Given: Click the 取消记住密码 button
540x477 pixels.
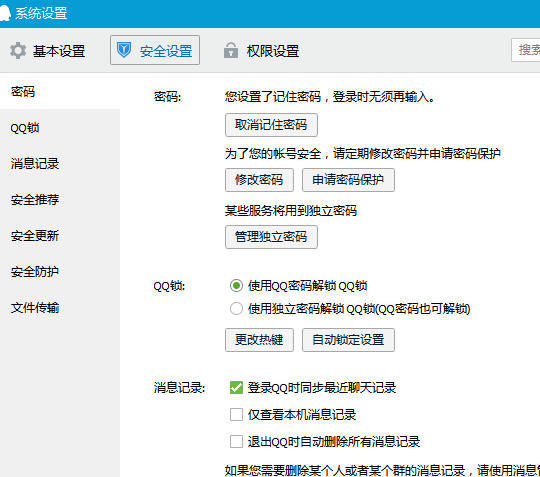Looking at the screenshot, I should 271,125.
